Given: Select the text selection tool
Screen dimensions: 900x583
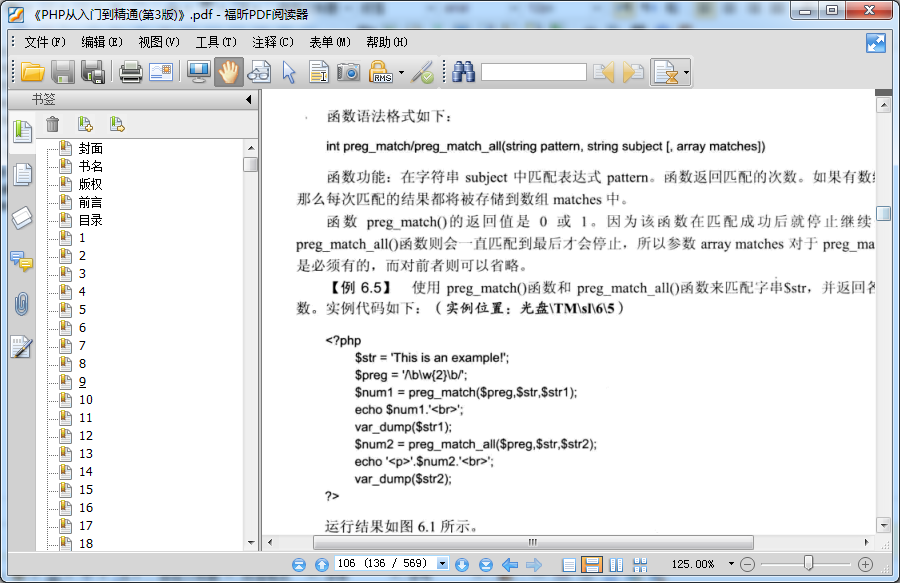Looking at the screenshot, I should (x=317, y=72).
